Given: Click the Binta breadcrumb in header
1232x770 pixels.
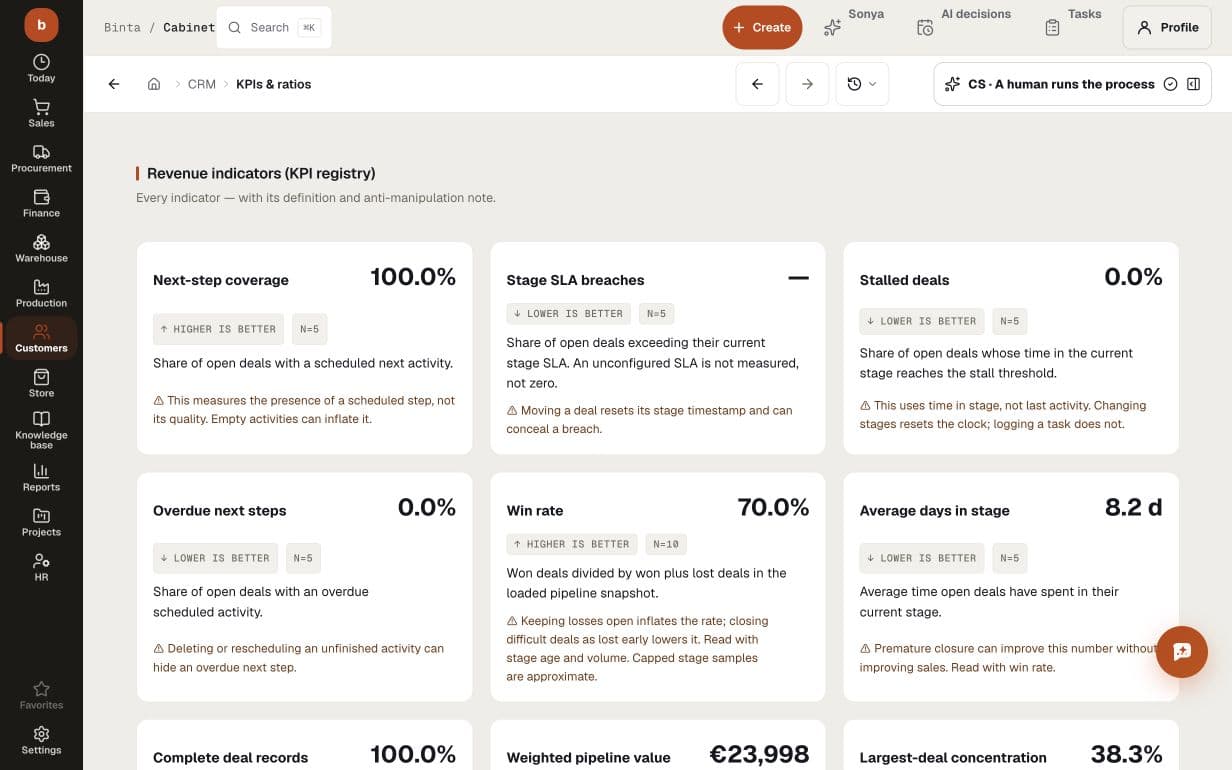Looking at the screenshot, I should pyautogui.click(x=122, y=27).
